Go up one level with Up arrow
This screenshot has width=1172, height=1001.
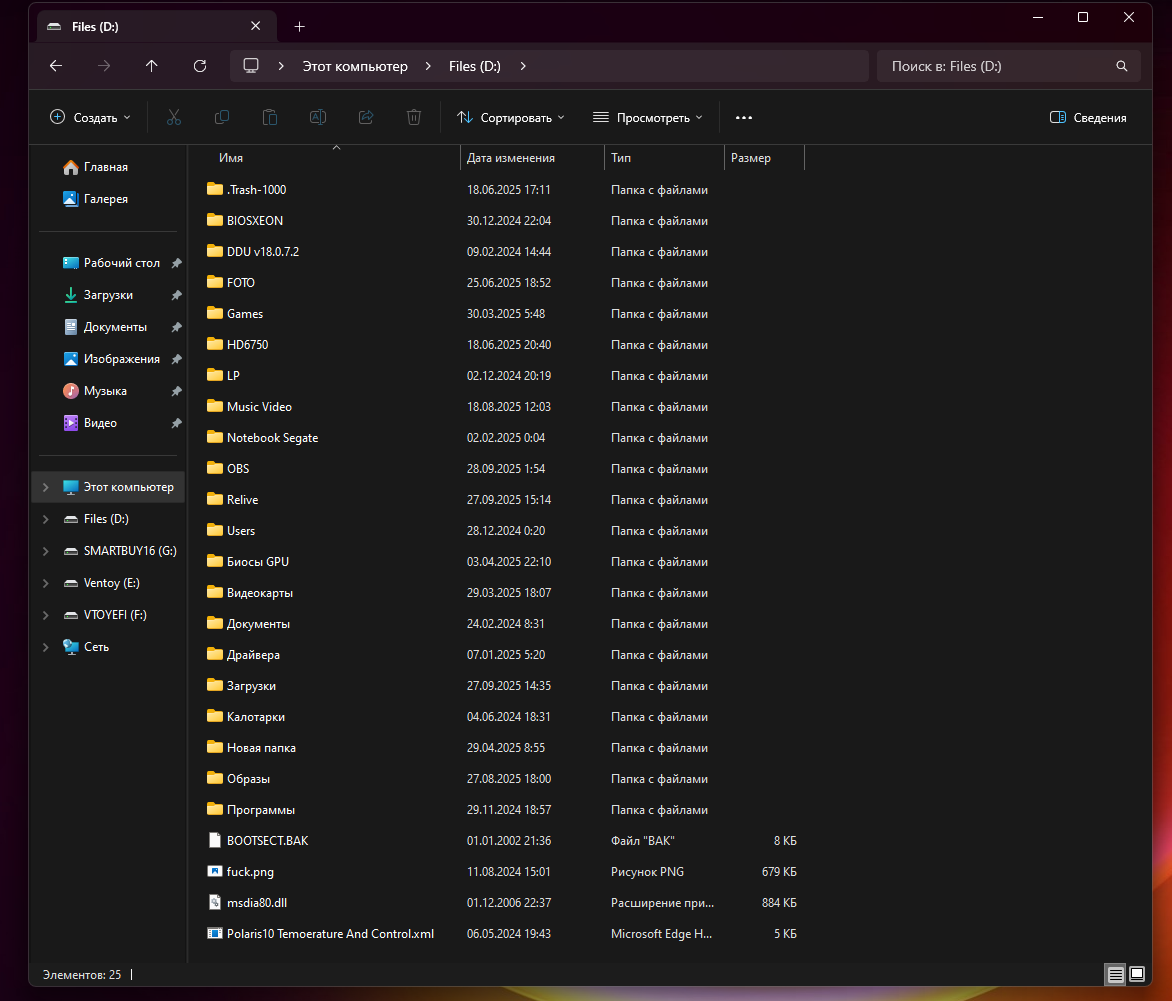[x=152, y=66]
